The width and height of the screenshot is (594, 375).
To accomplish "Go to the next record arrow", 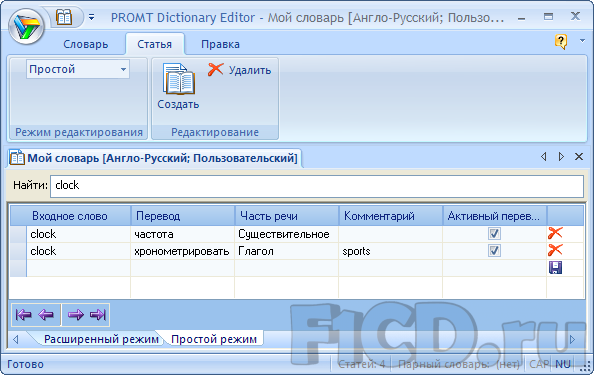I will (75, 315).
